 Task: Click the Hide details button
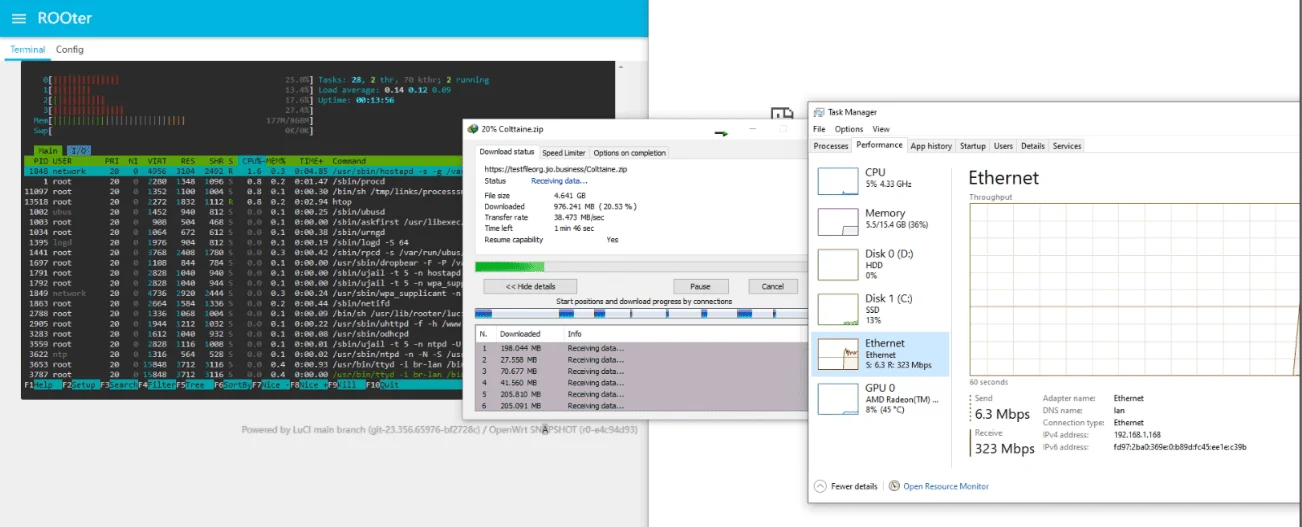pos(530,286)
